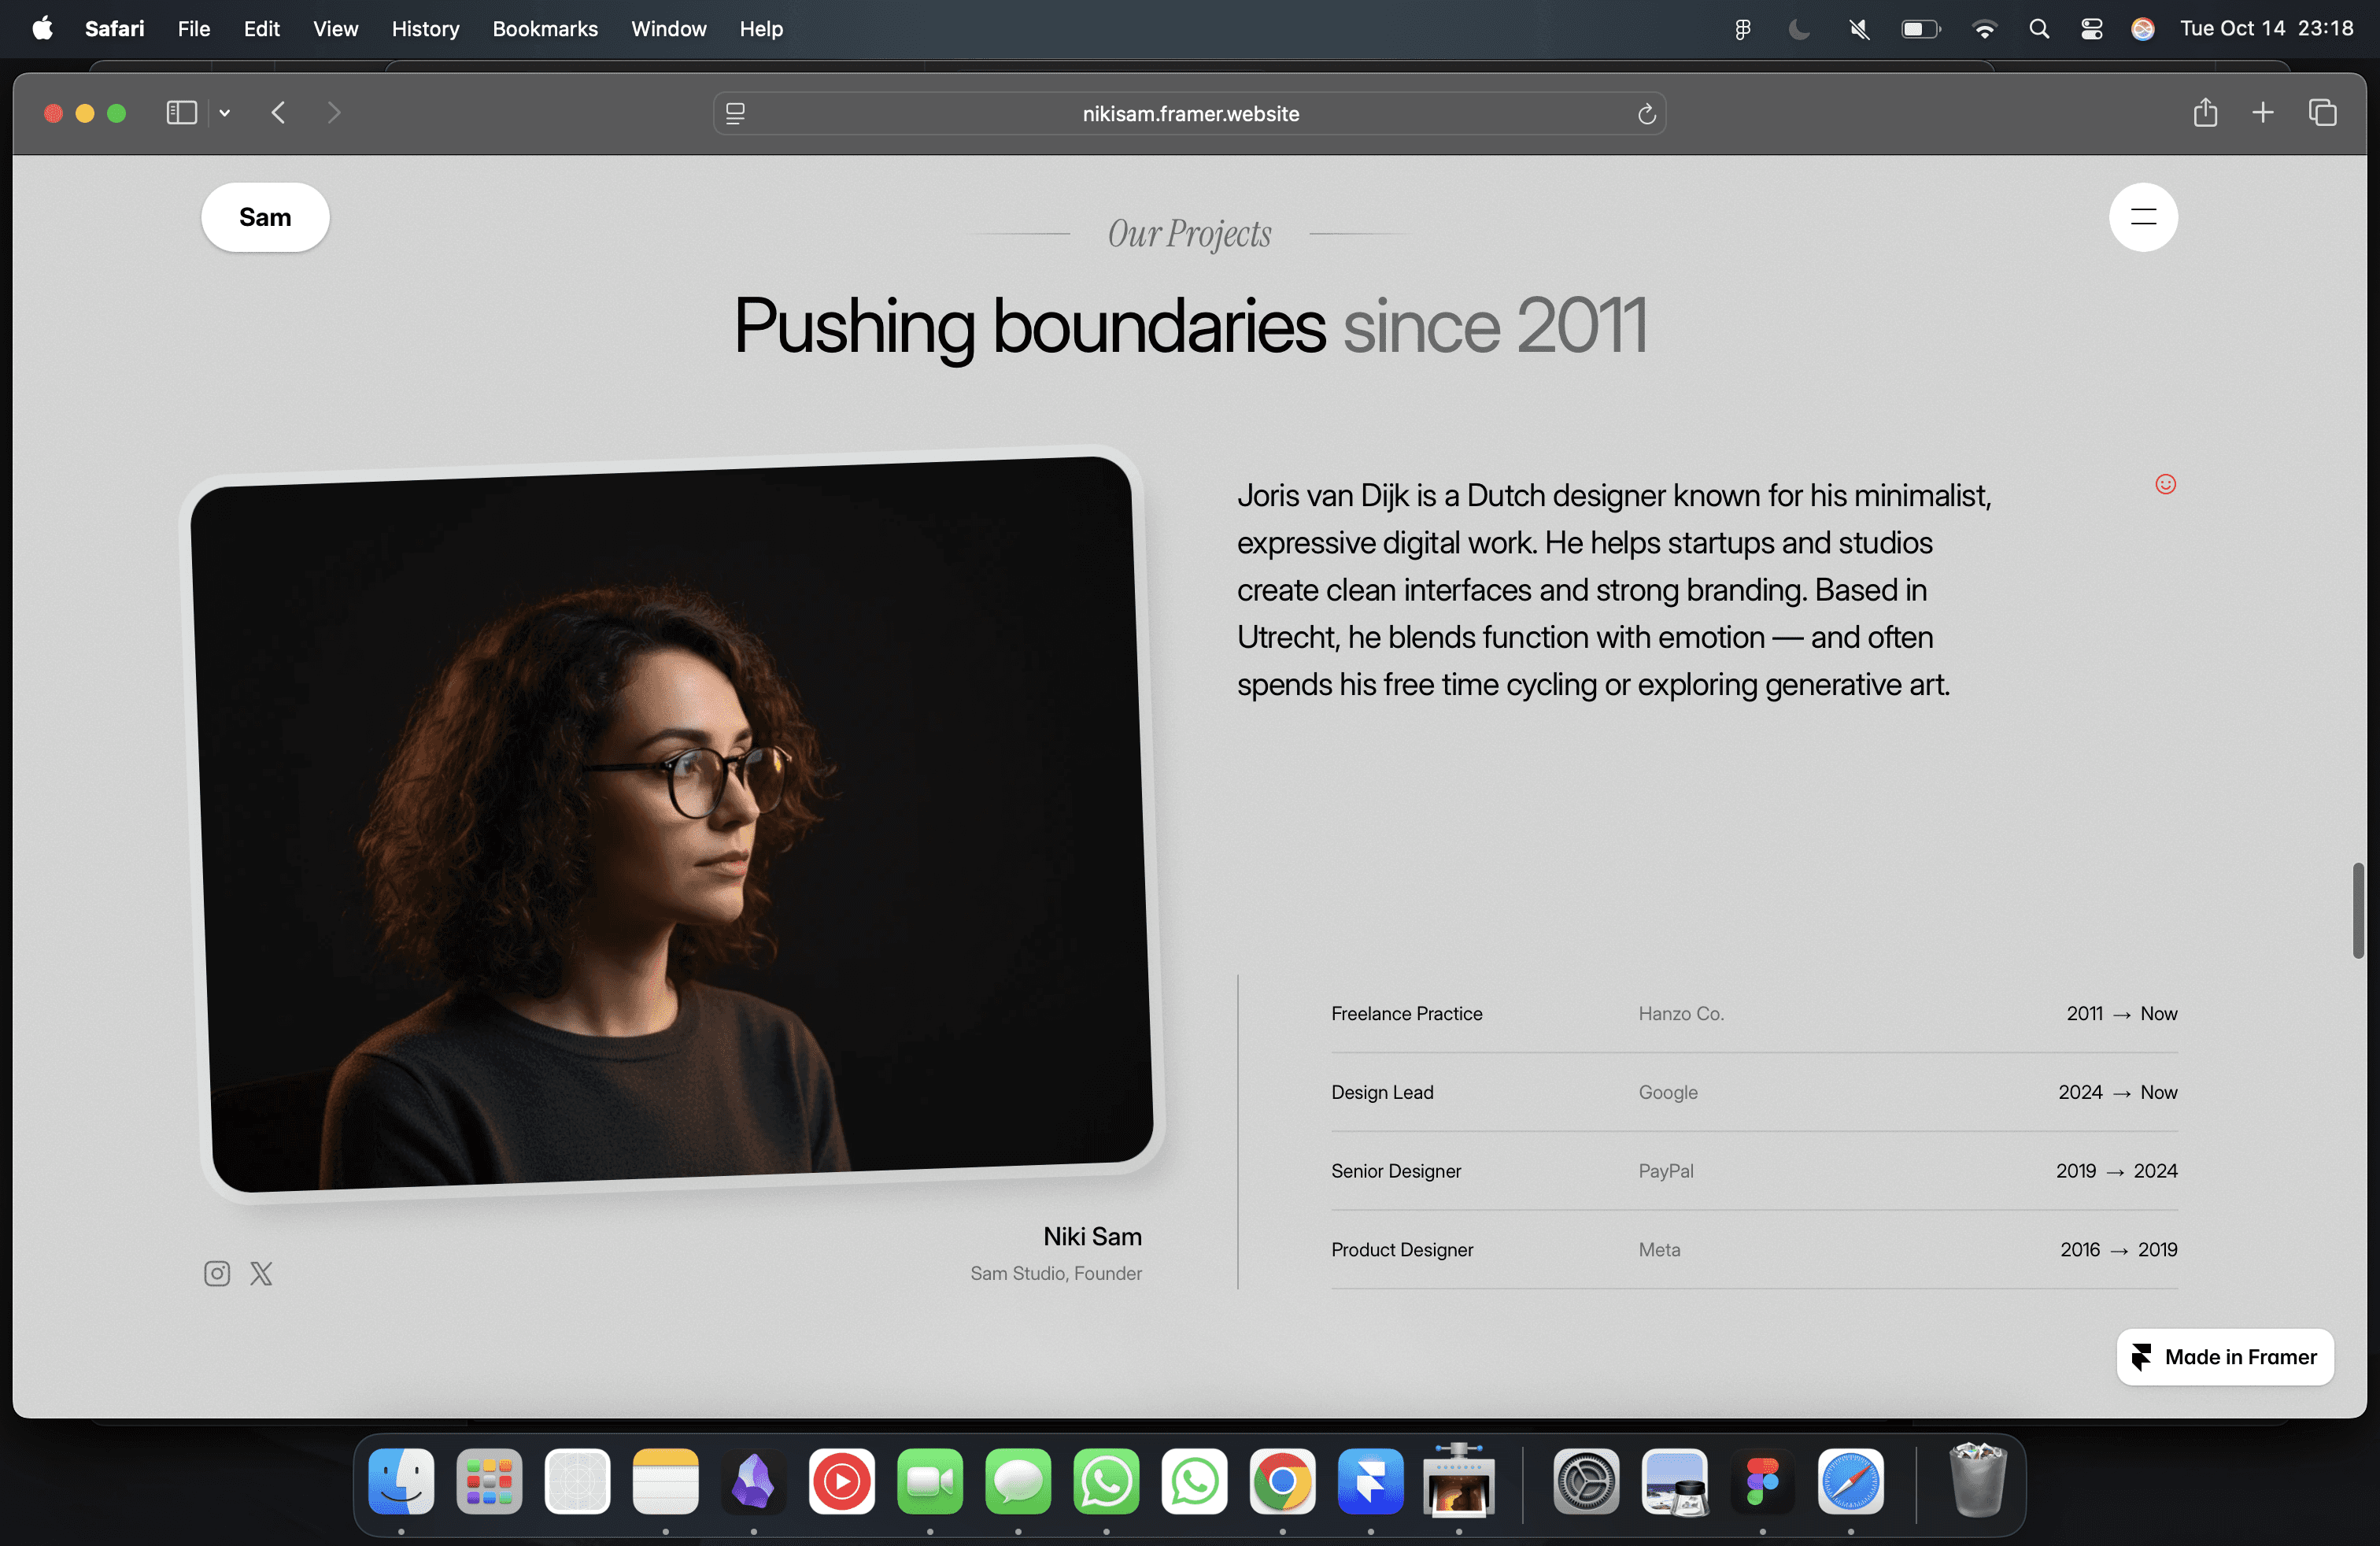The image size is (2380, 1546).
Task: Click the Sam logo button
Action: 265,217
